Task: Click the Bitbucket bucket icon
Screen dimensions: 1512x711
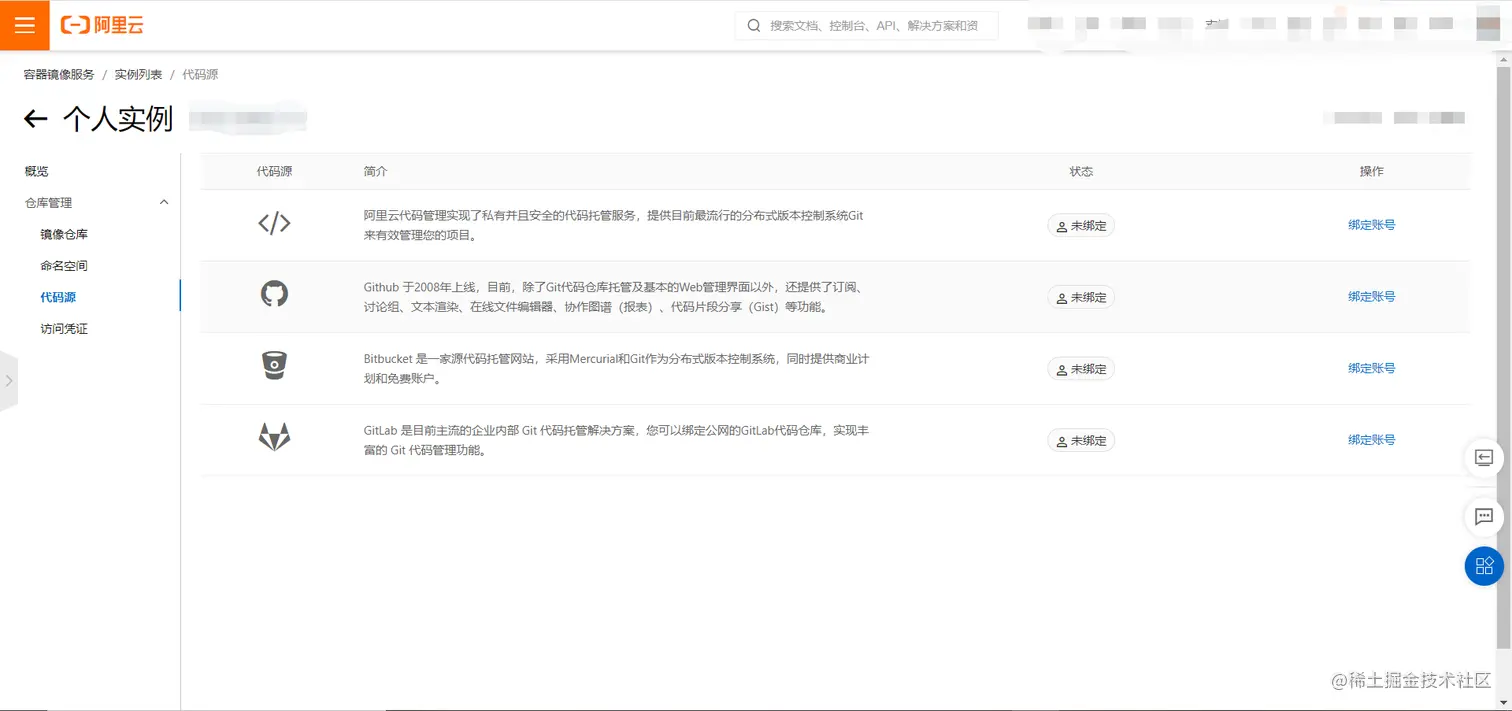Action: click(274, 365)
